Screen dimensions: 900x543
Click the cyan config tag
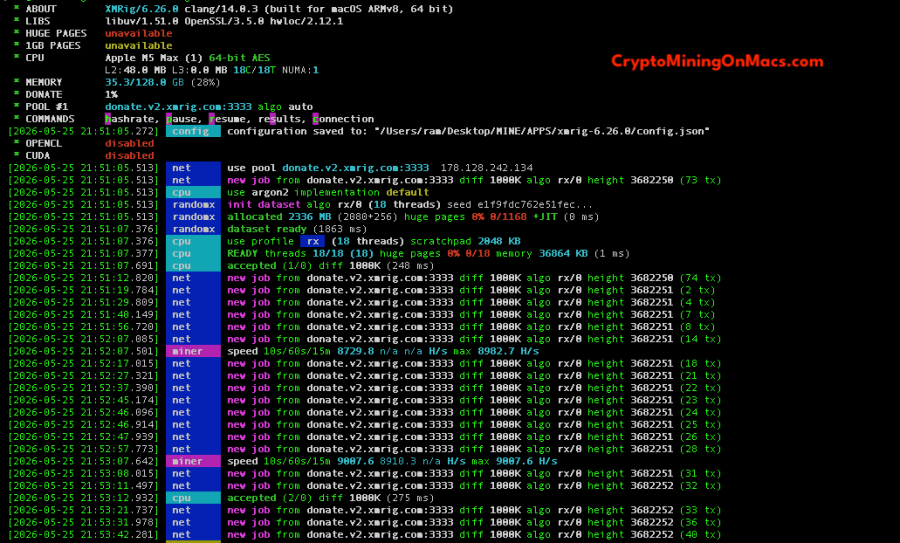[x=193, y=131]
